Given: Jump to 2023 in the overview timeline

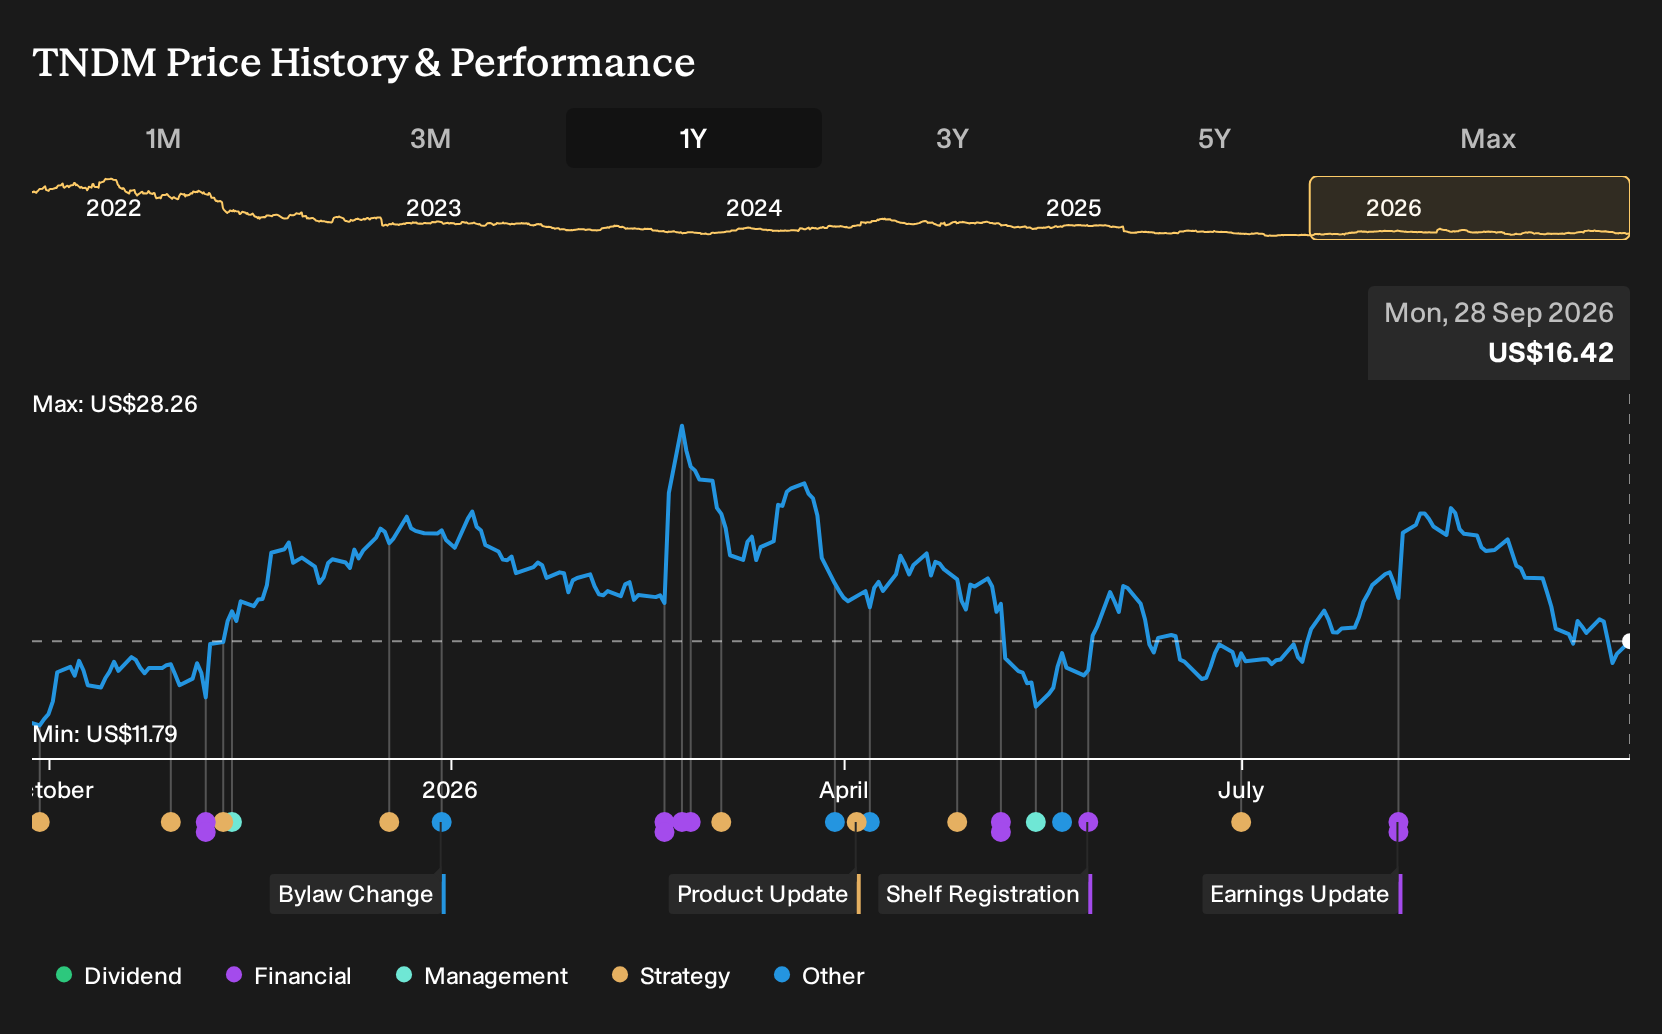Looking at the screenshot, I should pos(433,208).
